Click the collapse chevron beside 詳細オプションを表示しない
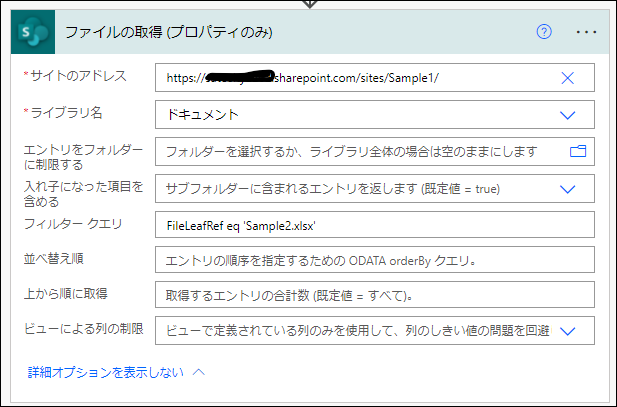Screen dimensions: 617x407 coord(199,372)
